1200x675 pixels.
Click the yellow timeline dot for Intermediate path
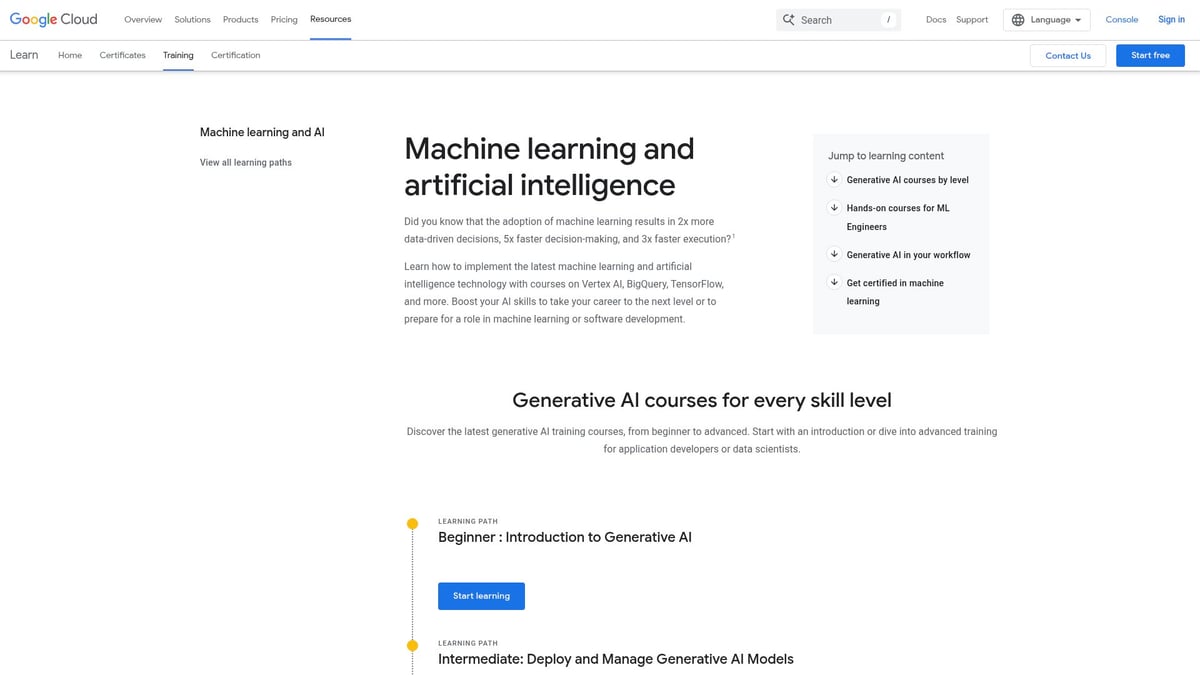pyautogui.click(x=412, y=646)
